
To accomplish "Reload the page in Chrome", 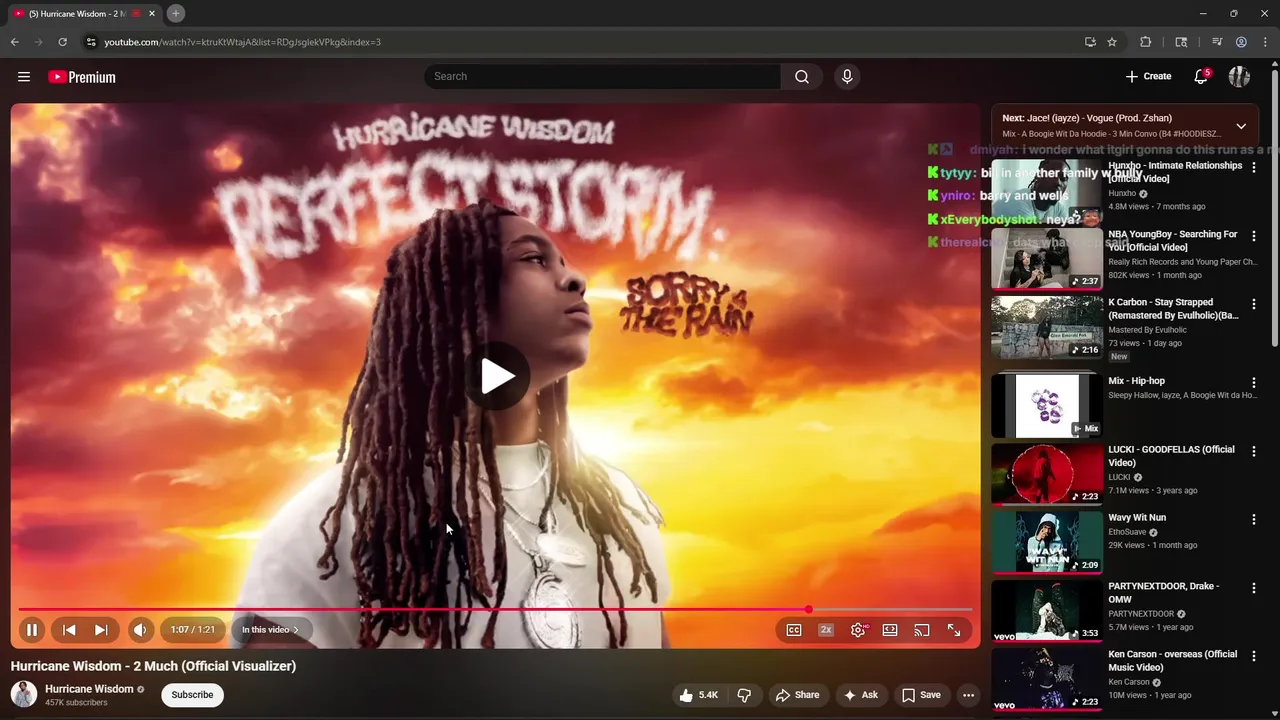I will point(62,42).
